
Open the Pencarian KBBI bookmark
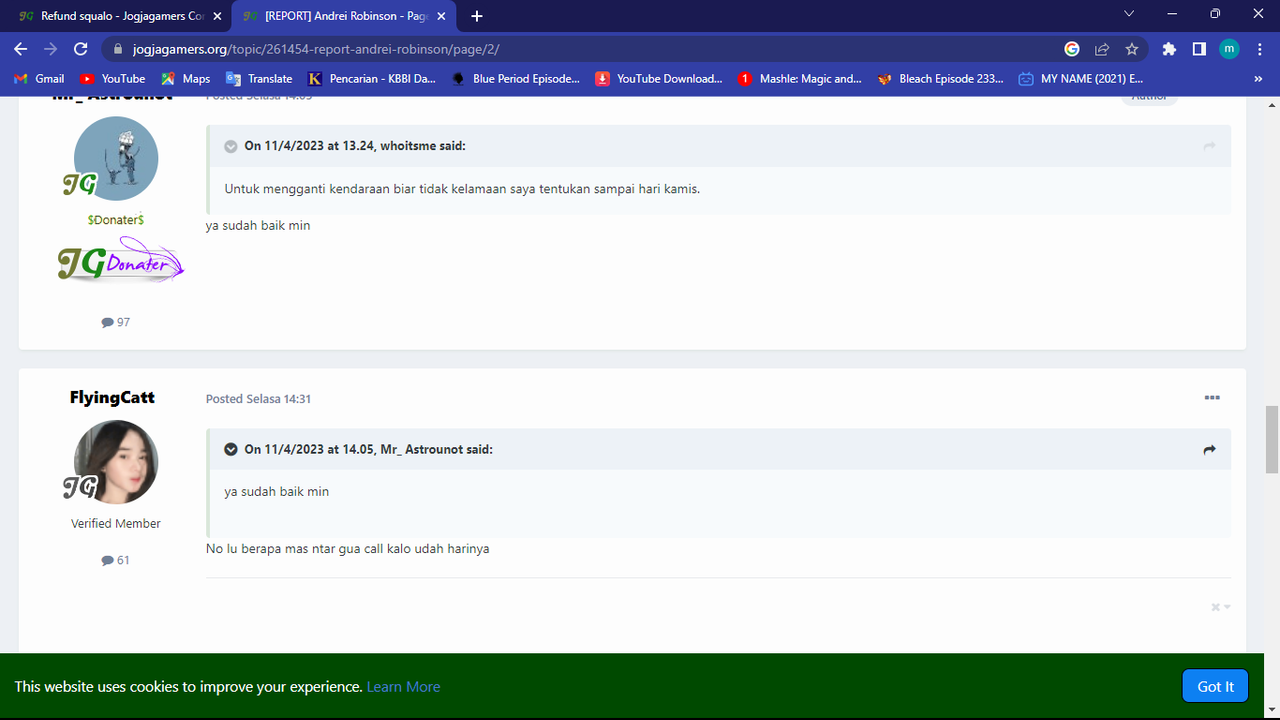tap(372, 79)
